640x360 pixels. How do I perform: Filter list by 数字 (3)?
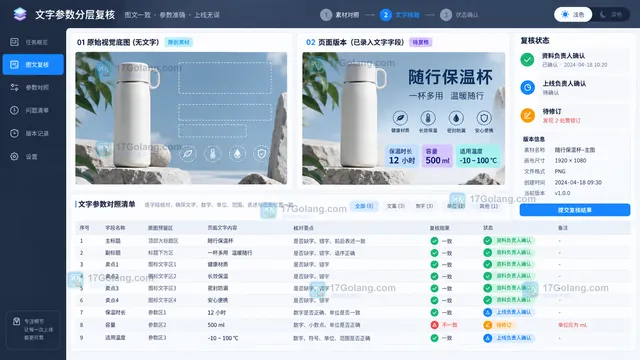(424, 206)
